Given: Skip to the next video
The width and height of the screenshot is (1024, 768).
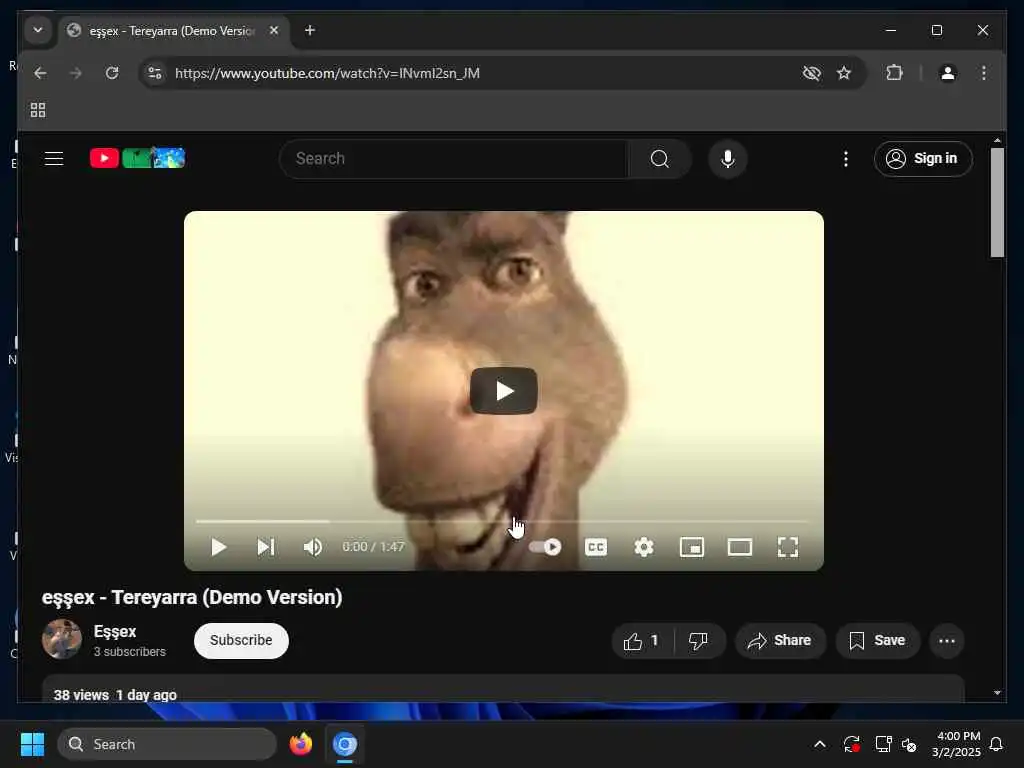Looking at the screenshot, I should click(x=265, y=547).
